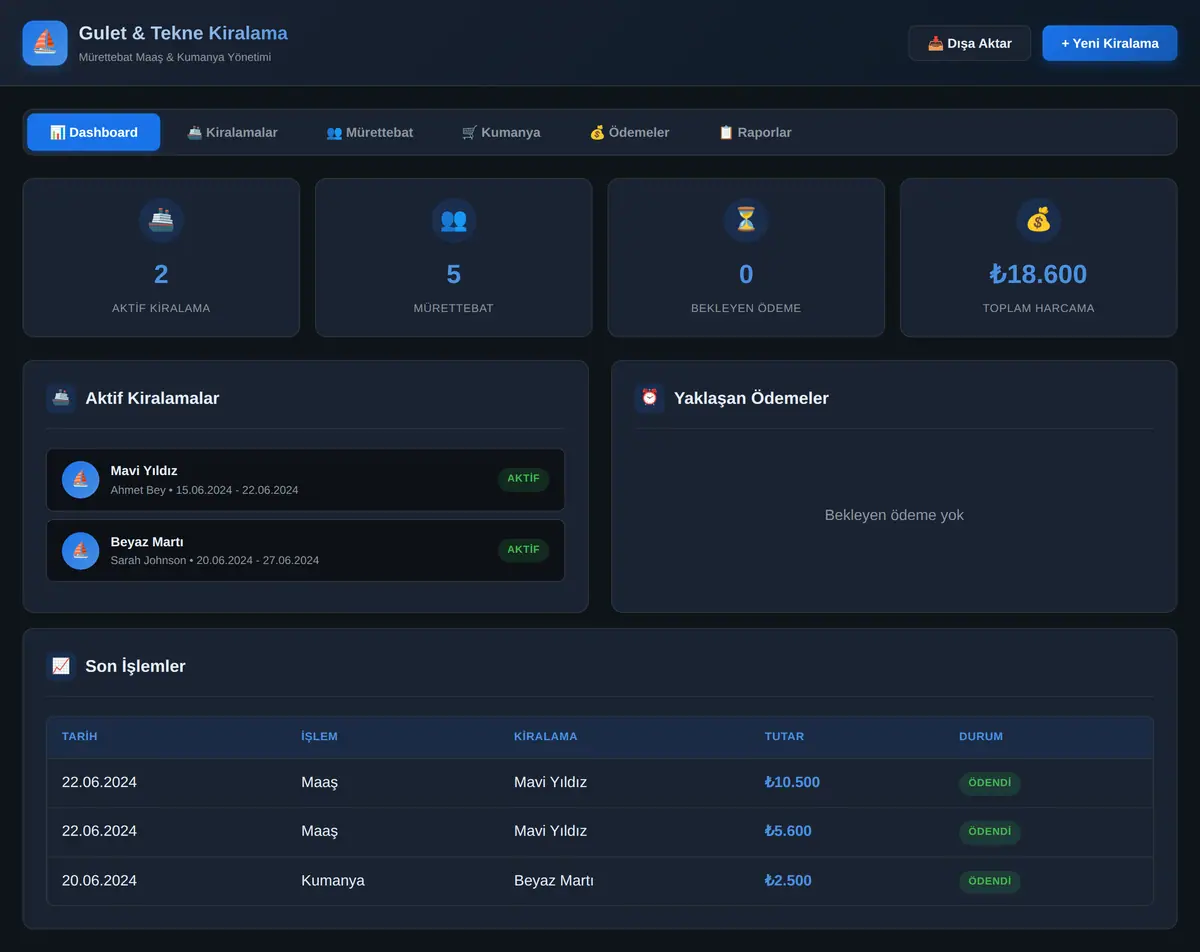
Task: Click the Kumanya cell in the transactions table
Action: click(x=333, y=881)
